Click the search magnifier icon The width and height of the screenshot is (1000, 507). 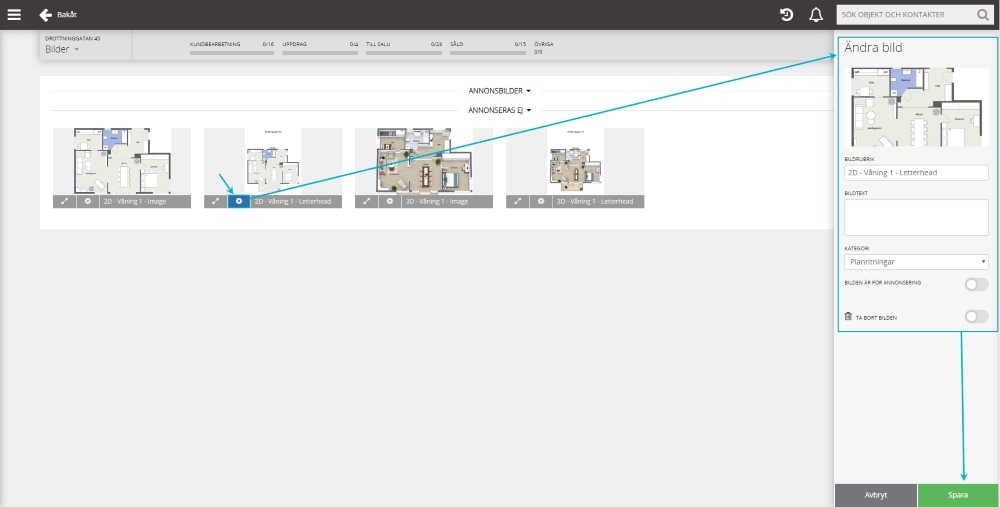[983, 15]
